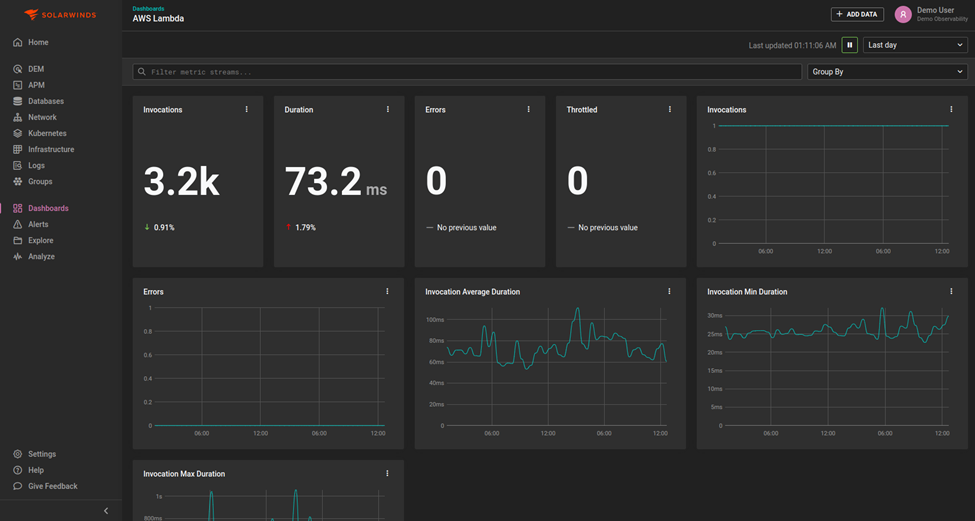Click the 3.2k invocations value
975x521 pixels.
click(x=182, y=182)
